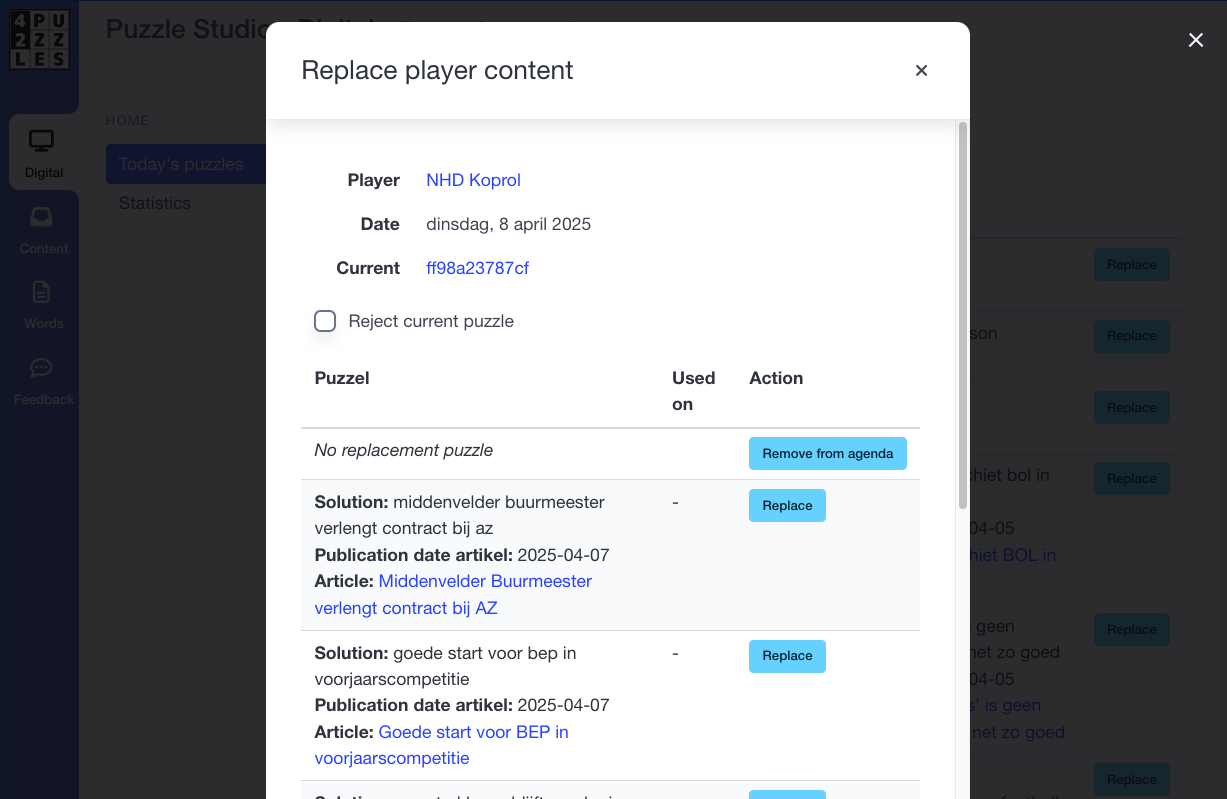Tick the Reject current puzzle checkbox
1227x799 pixels.
(325, 321)
